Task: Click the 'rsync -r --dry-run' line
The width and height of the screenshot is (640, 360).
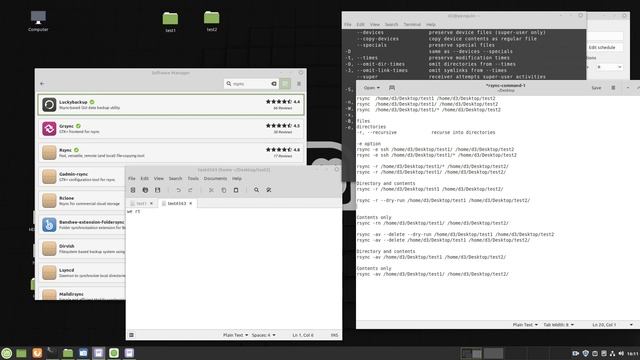Action: (443, 200)
